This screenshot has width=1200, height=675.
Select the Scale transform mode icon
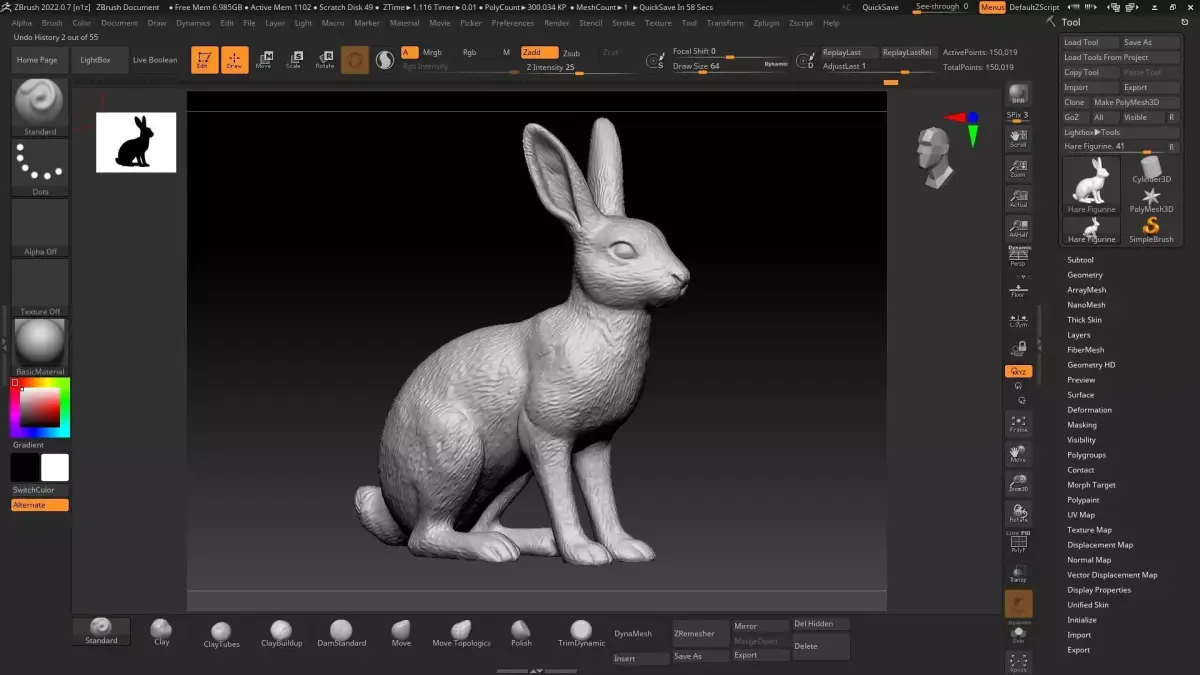tap(293, 59)
